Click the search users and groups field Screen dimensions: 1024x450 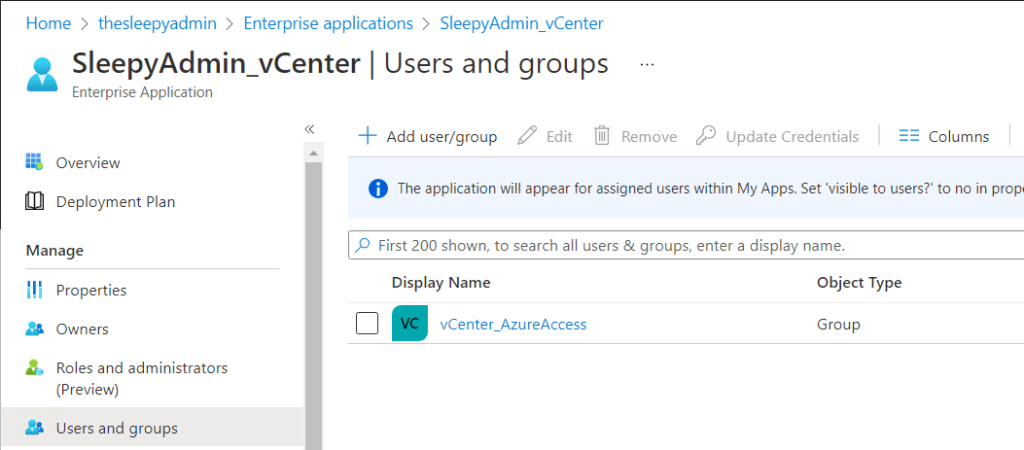coord(680,245)
